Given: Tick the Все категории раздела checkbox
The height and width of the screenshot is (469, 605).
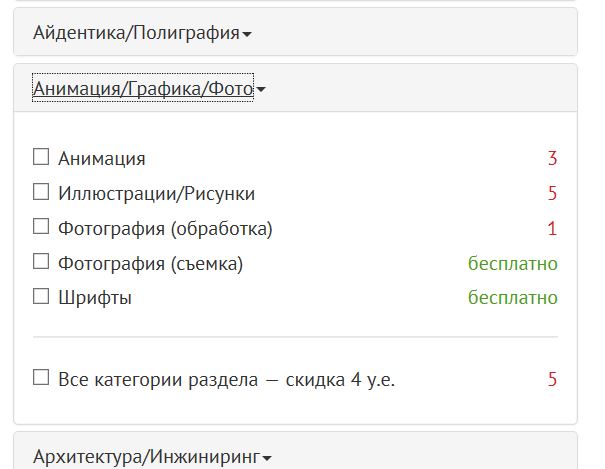Looking at the screenshot, I should click(41, 378).
